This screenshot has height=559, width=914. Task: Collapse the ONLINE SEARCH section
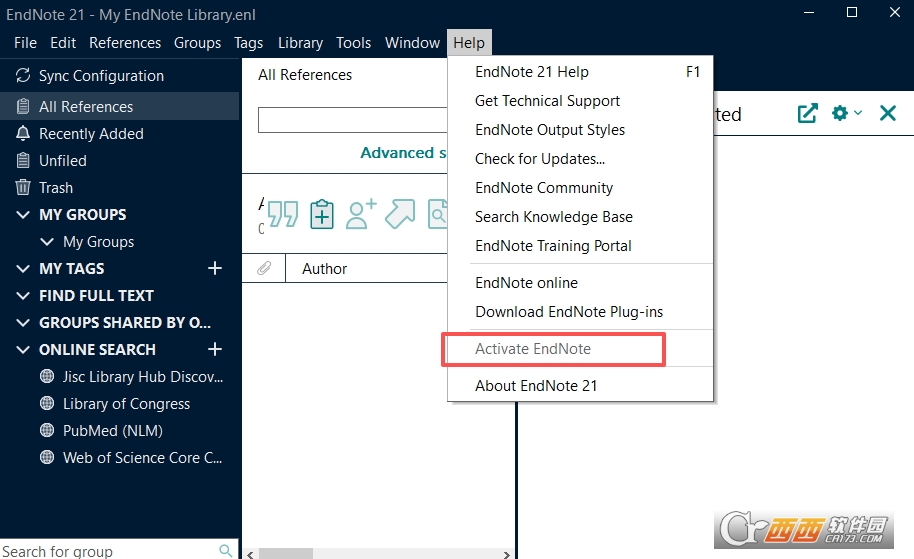pos(23,350)
